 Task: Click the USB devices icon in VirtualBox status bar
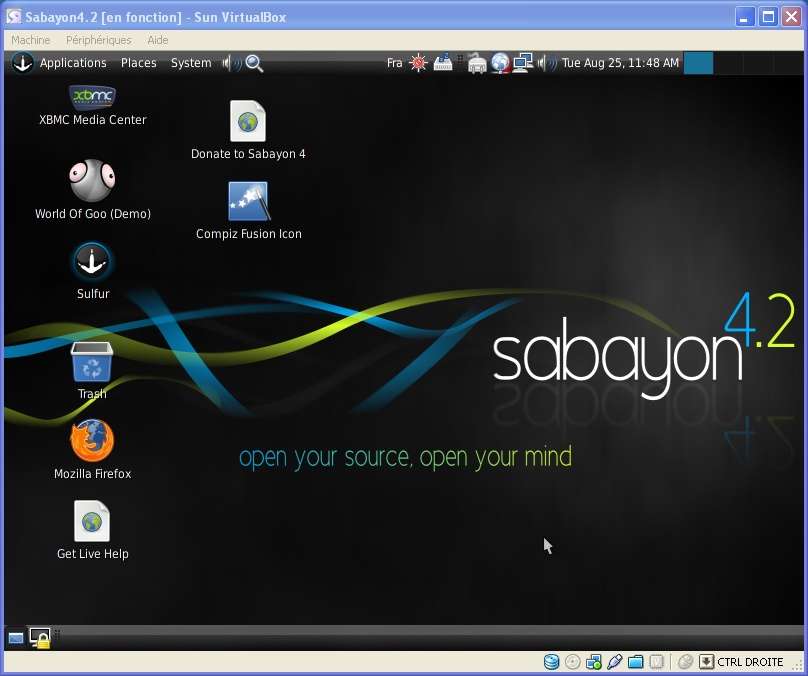(x=615, y=662)
